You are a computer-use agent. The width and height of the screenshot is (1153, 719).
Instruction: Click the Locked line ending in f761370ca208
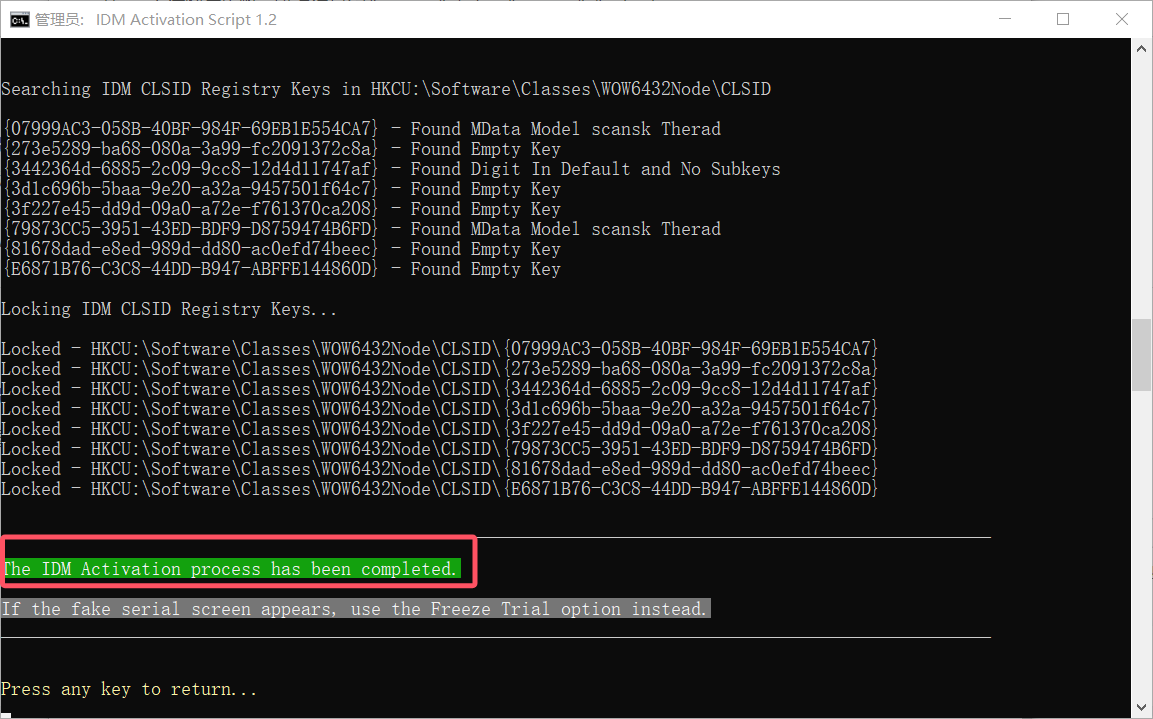440,429
